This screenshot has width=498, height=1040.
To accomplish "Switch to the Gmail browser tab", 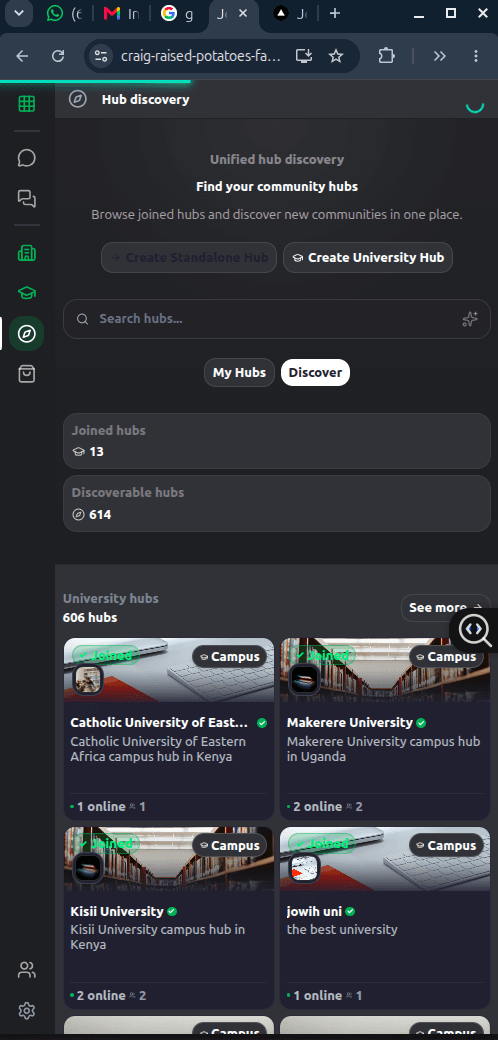I will [121, 13].
